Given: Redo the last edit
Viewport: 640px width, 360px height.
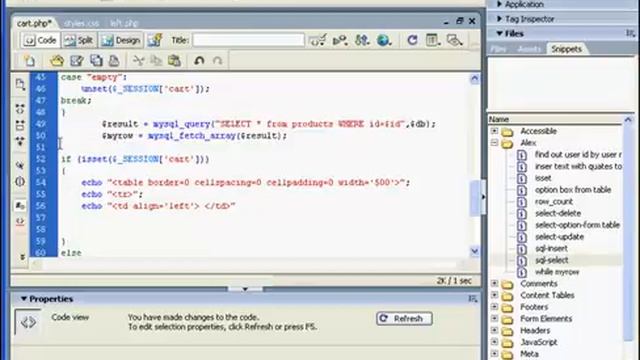Looking at the screenshot, I should coord(218,61).
